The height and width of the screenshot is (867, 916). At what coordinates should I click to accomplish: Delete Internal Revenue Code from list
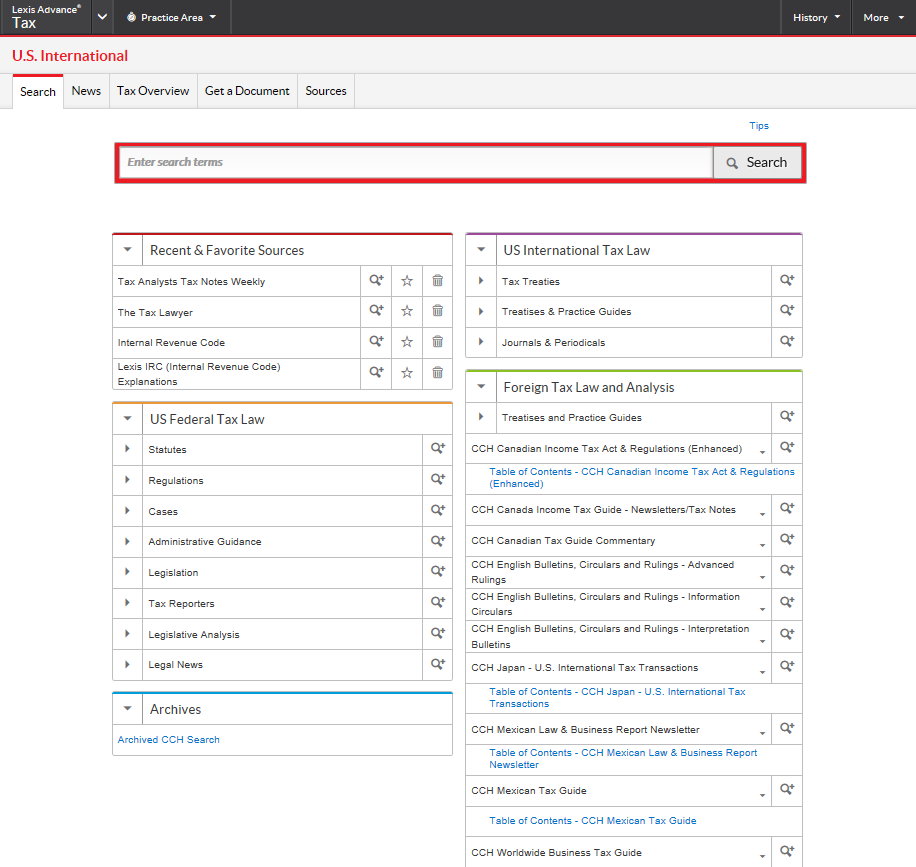coord(438,341)
